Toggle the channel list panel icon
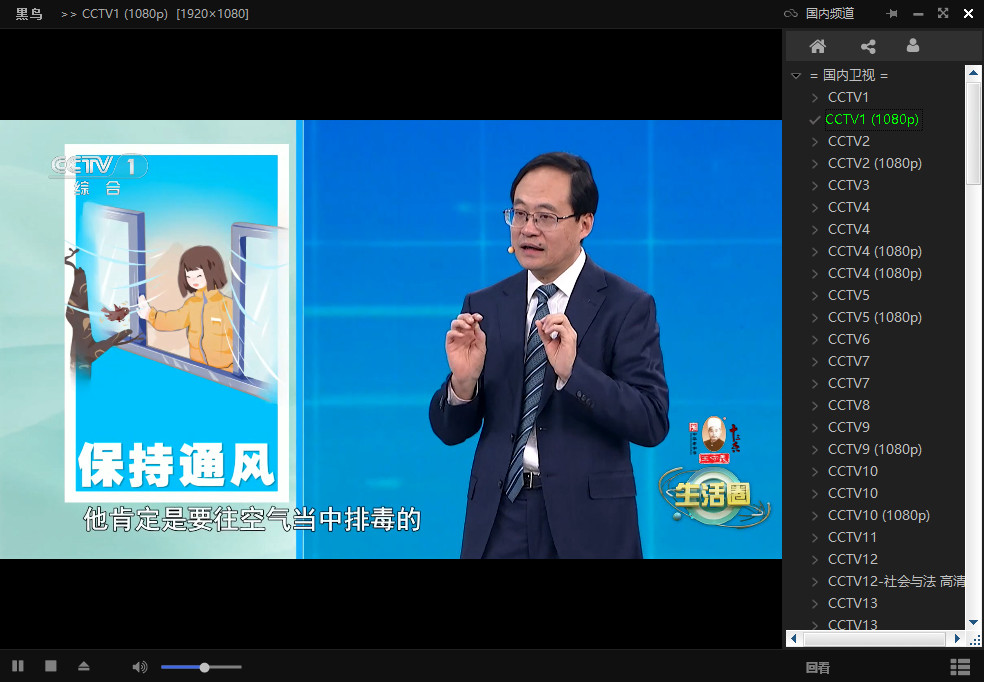Viewport: 984px width, 682px height. [x=960, y=667]
